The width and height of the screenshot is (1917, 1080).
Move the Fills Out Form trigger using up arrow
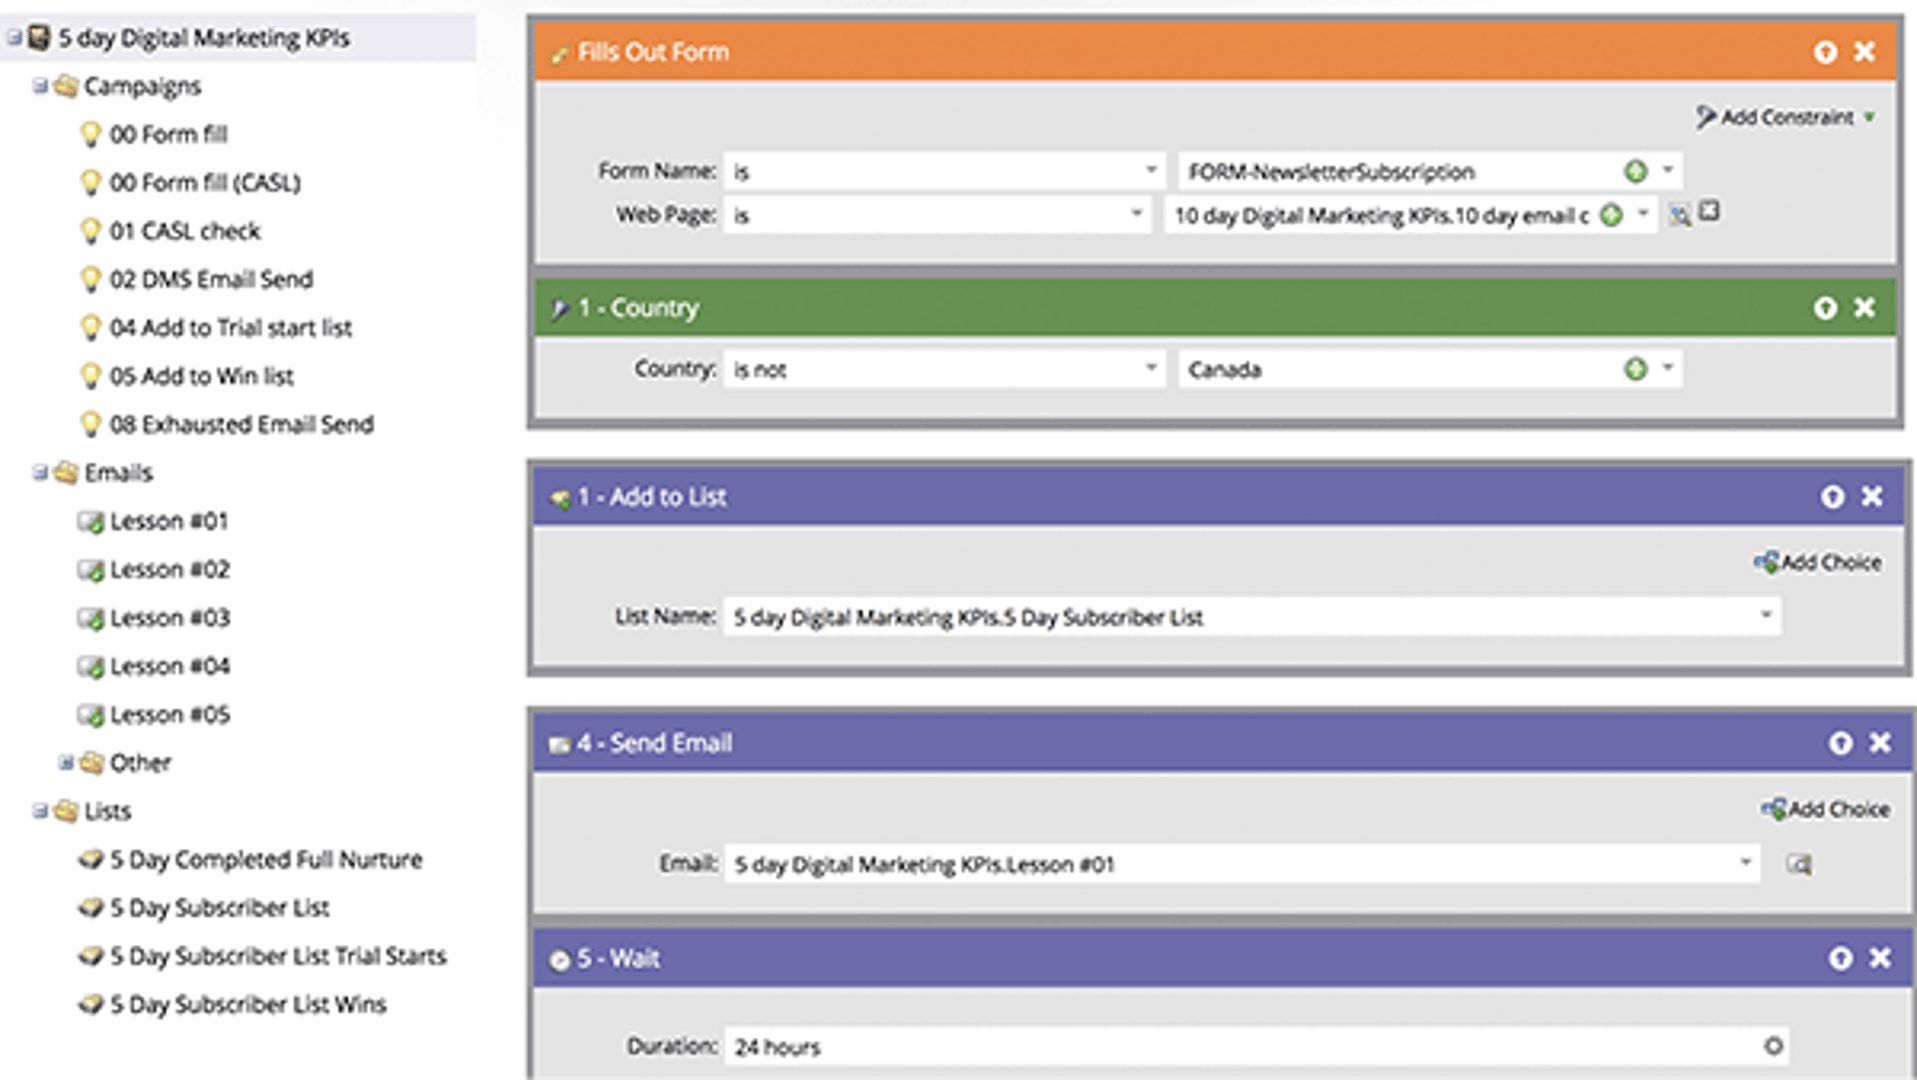coord(1827,51)
